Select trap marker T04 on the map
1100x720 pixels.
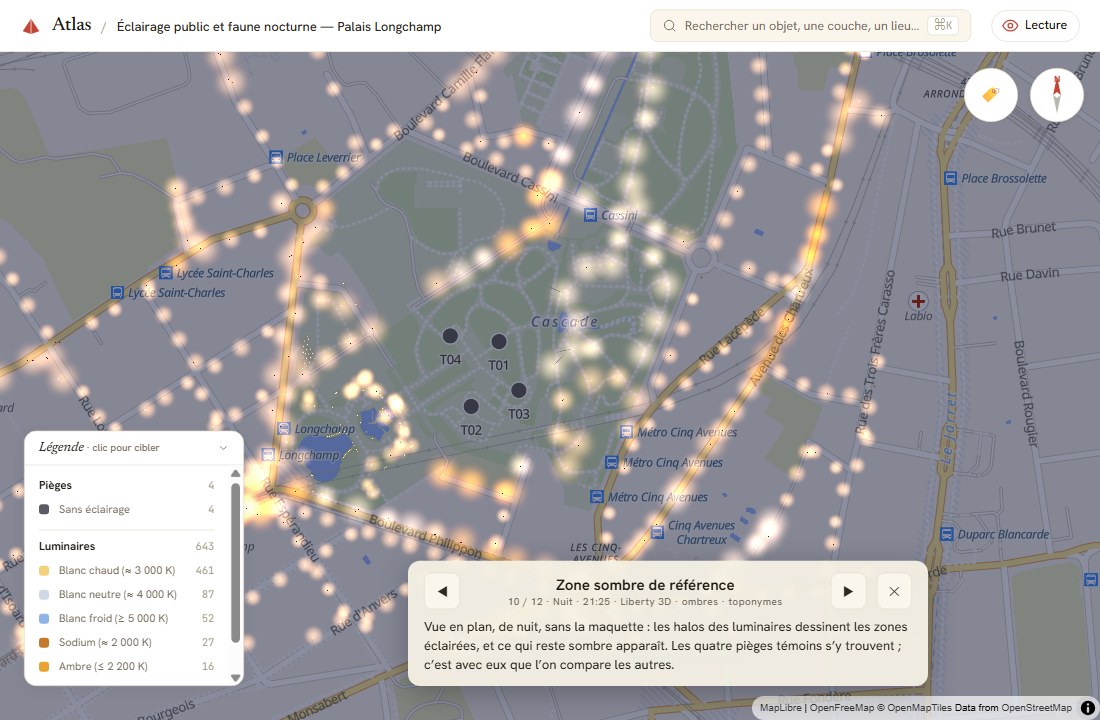click(450, 335)
